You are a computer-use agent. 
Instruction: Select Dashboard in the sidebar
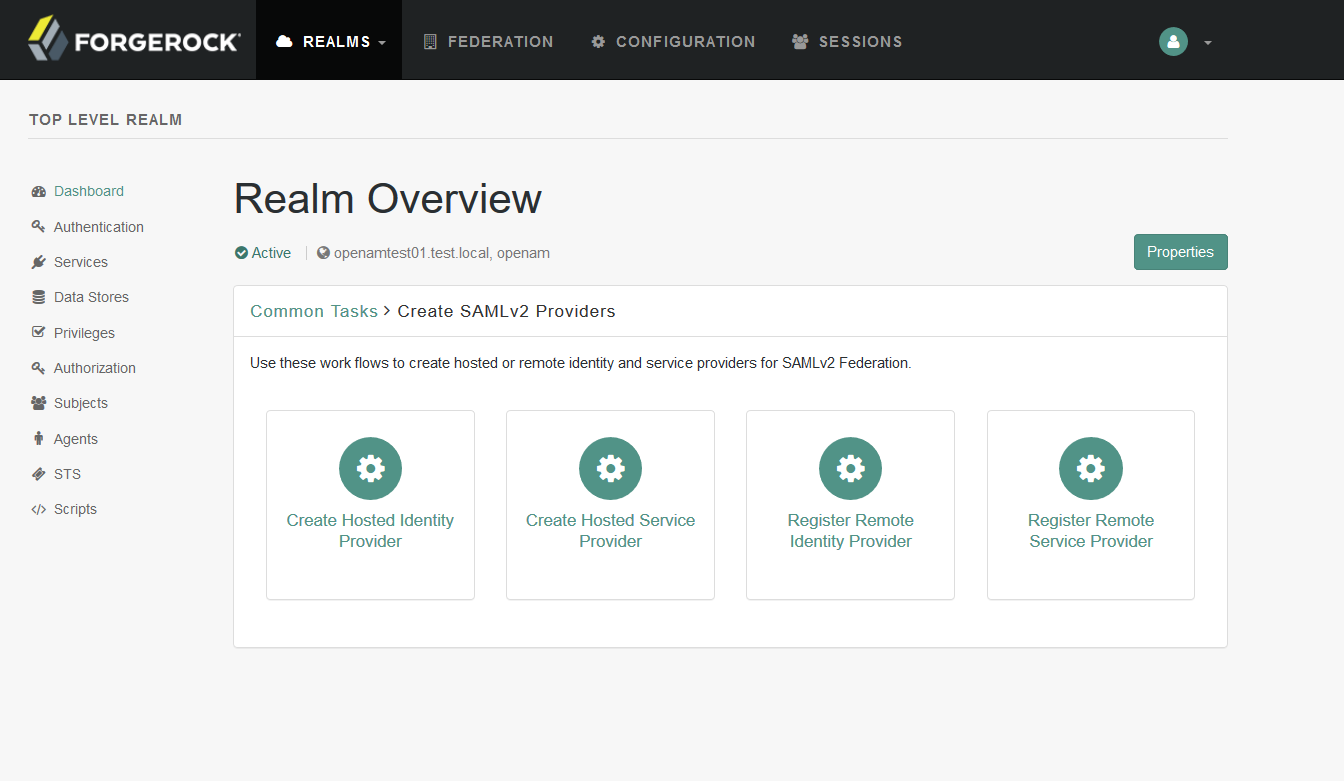pyautogui.click(x=89, y=191)
